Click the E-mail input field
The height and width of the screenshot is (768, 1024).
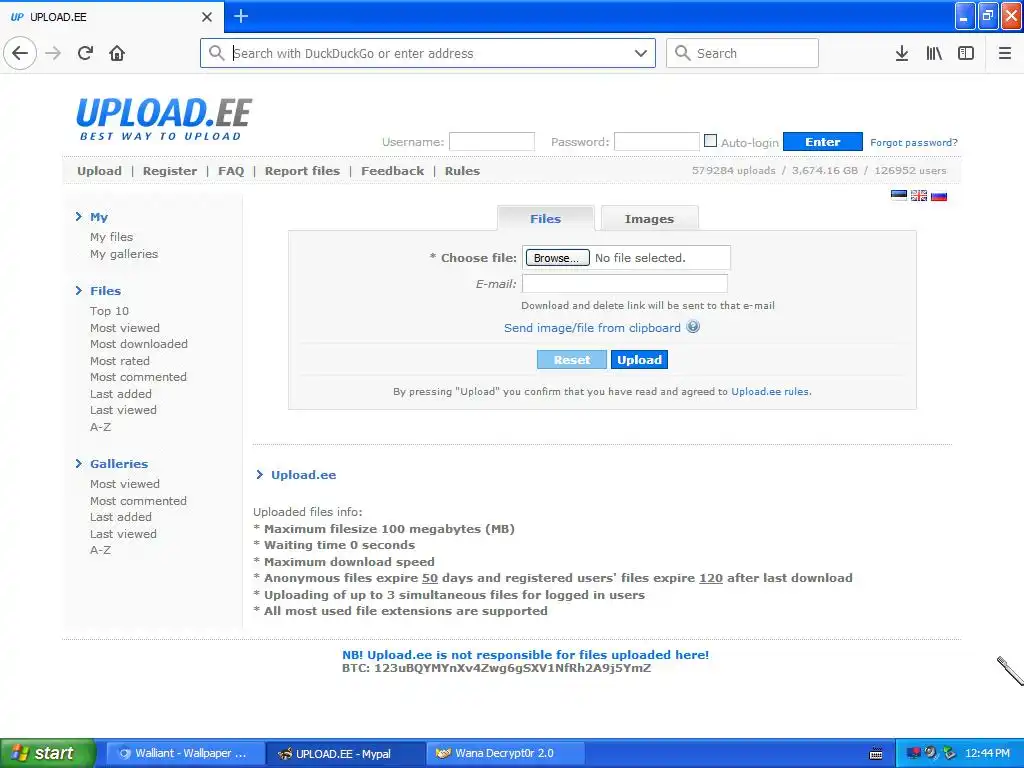coord(625,283)
